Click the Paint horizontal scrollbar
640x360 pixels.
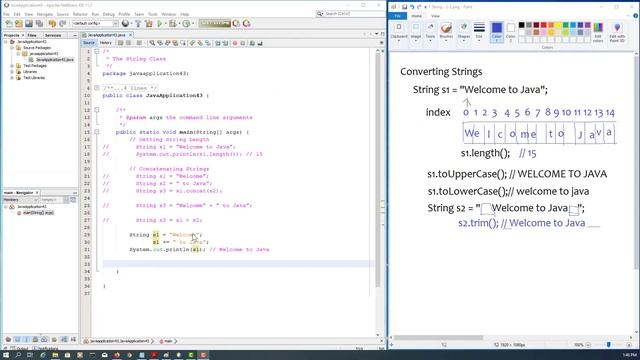coord(438,338)
